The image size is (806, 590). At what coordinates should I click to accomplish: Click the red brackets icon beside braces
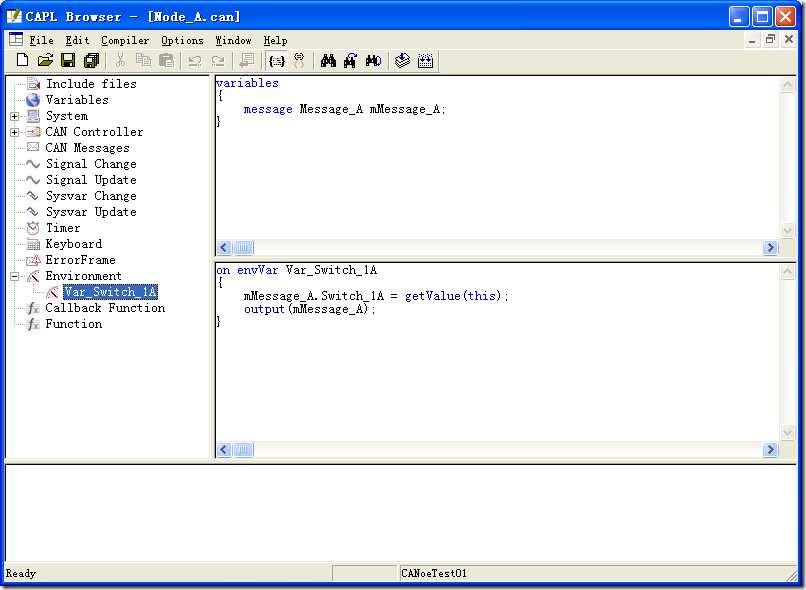(x=299, y=61)
